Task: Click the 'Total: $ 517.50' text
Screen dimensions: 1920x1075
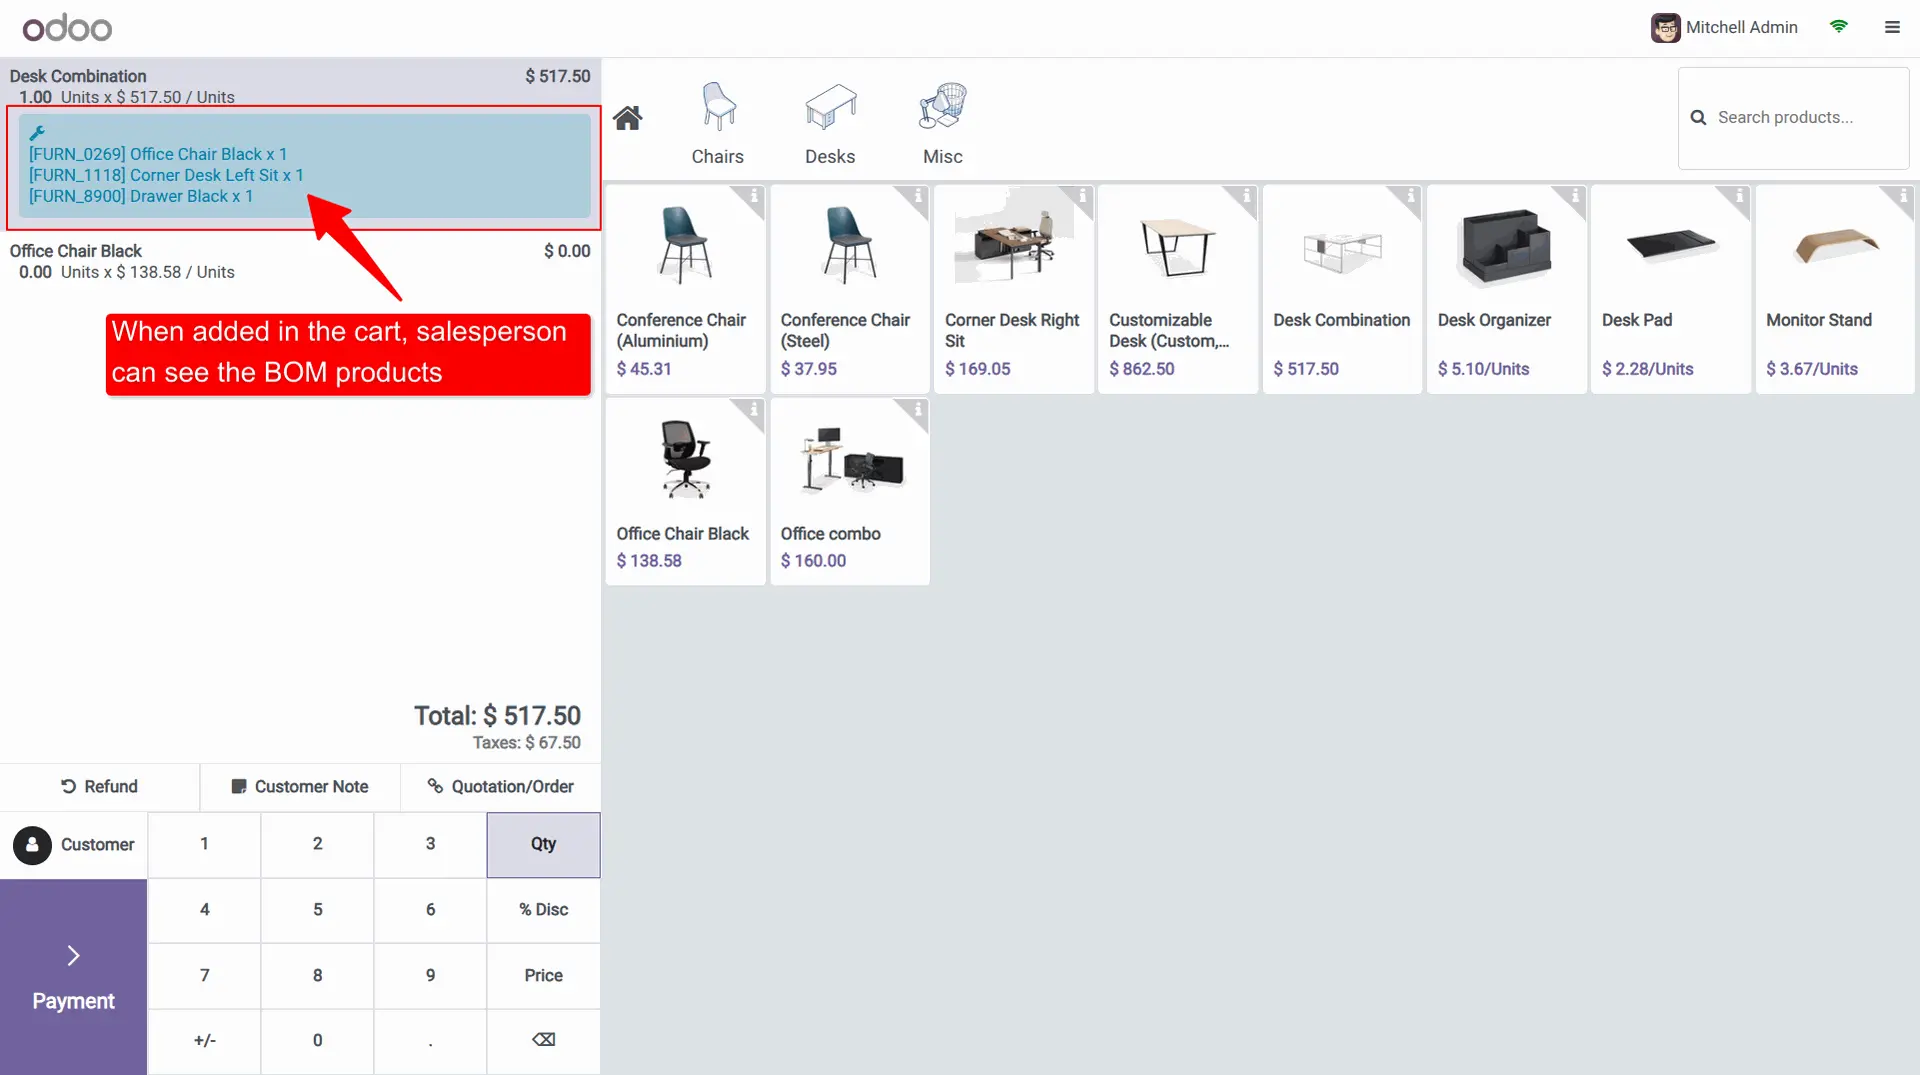Action: click(497, 716)
